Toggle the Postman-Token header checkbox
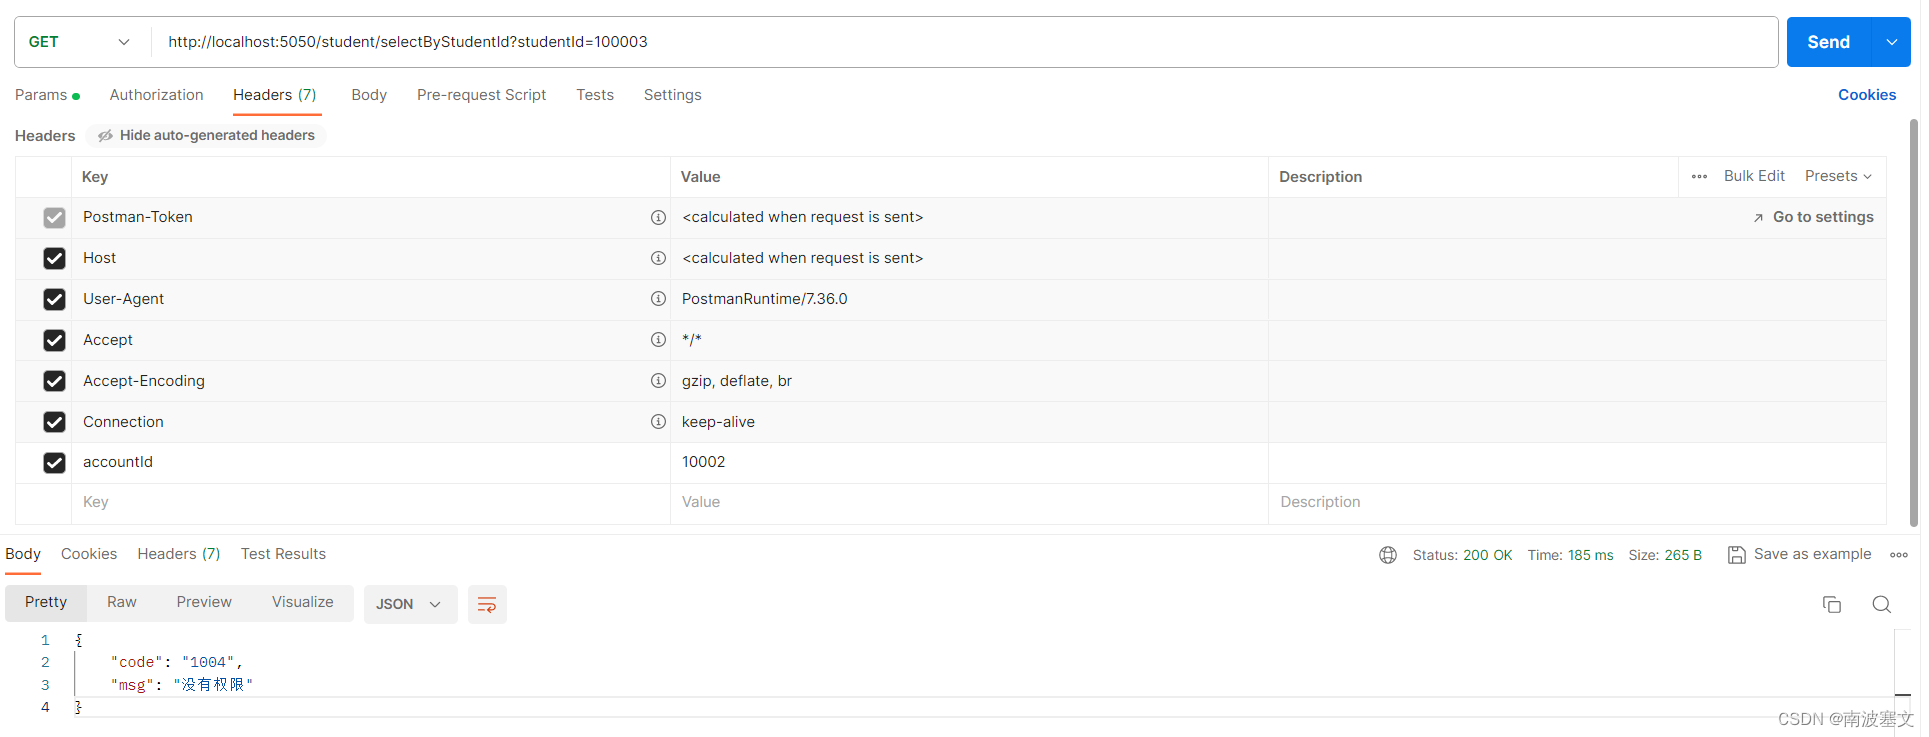The image size is (1929, 737). 54,217
